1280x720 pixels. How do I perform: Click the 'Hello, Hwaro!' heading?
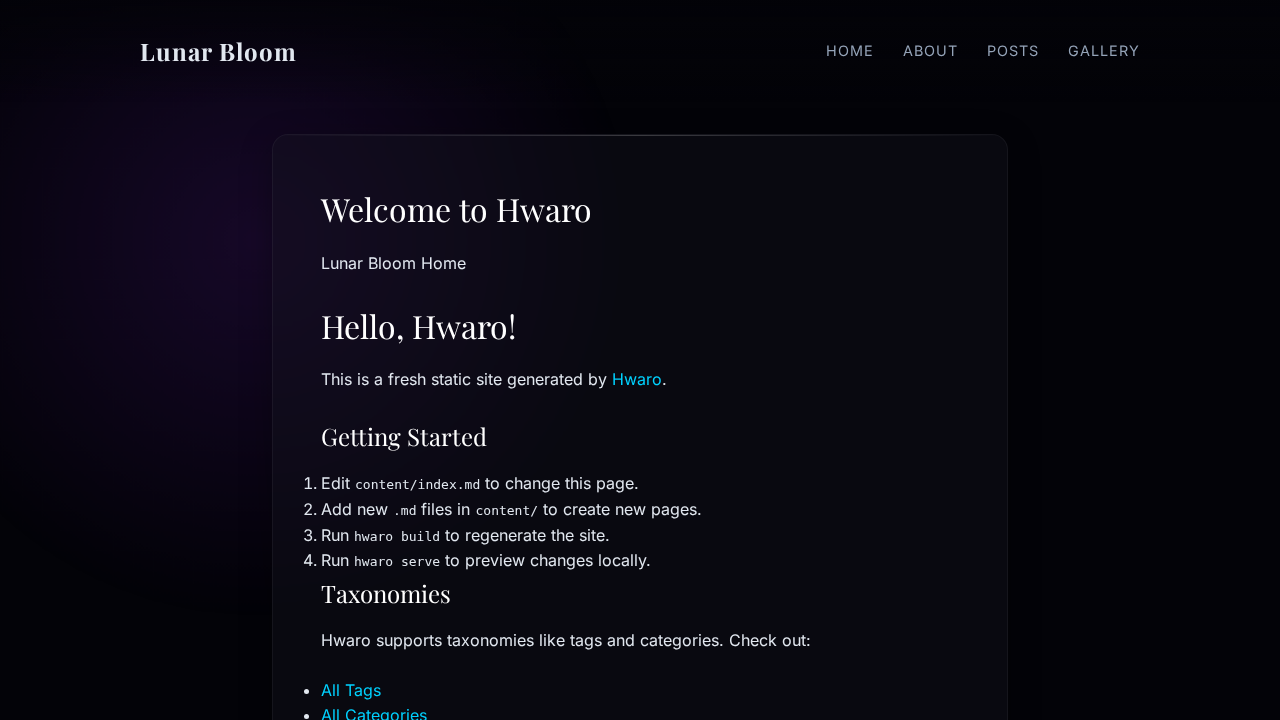click(419, 327)
